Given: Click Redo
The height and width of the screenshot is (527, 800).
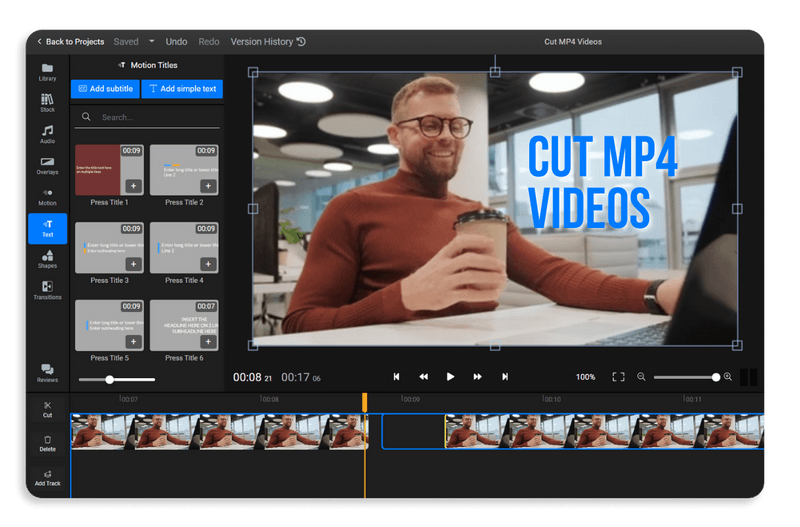Looking at the screenshot, I should pos(209,42).
